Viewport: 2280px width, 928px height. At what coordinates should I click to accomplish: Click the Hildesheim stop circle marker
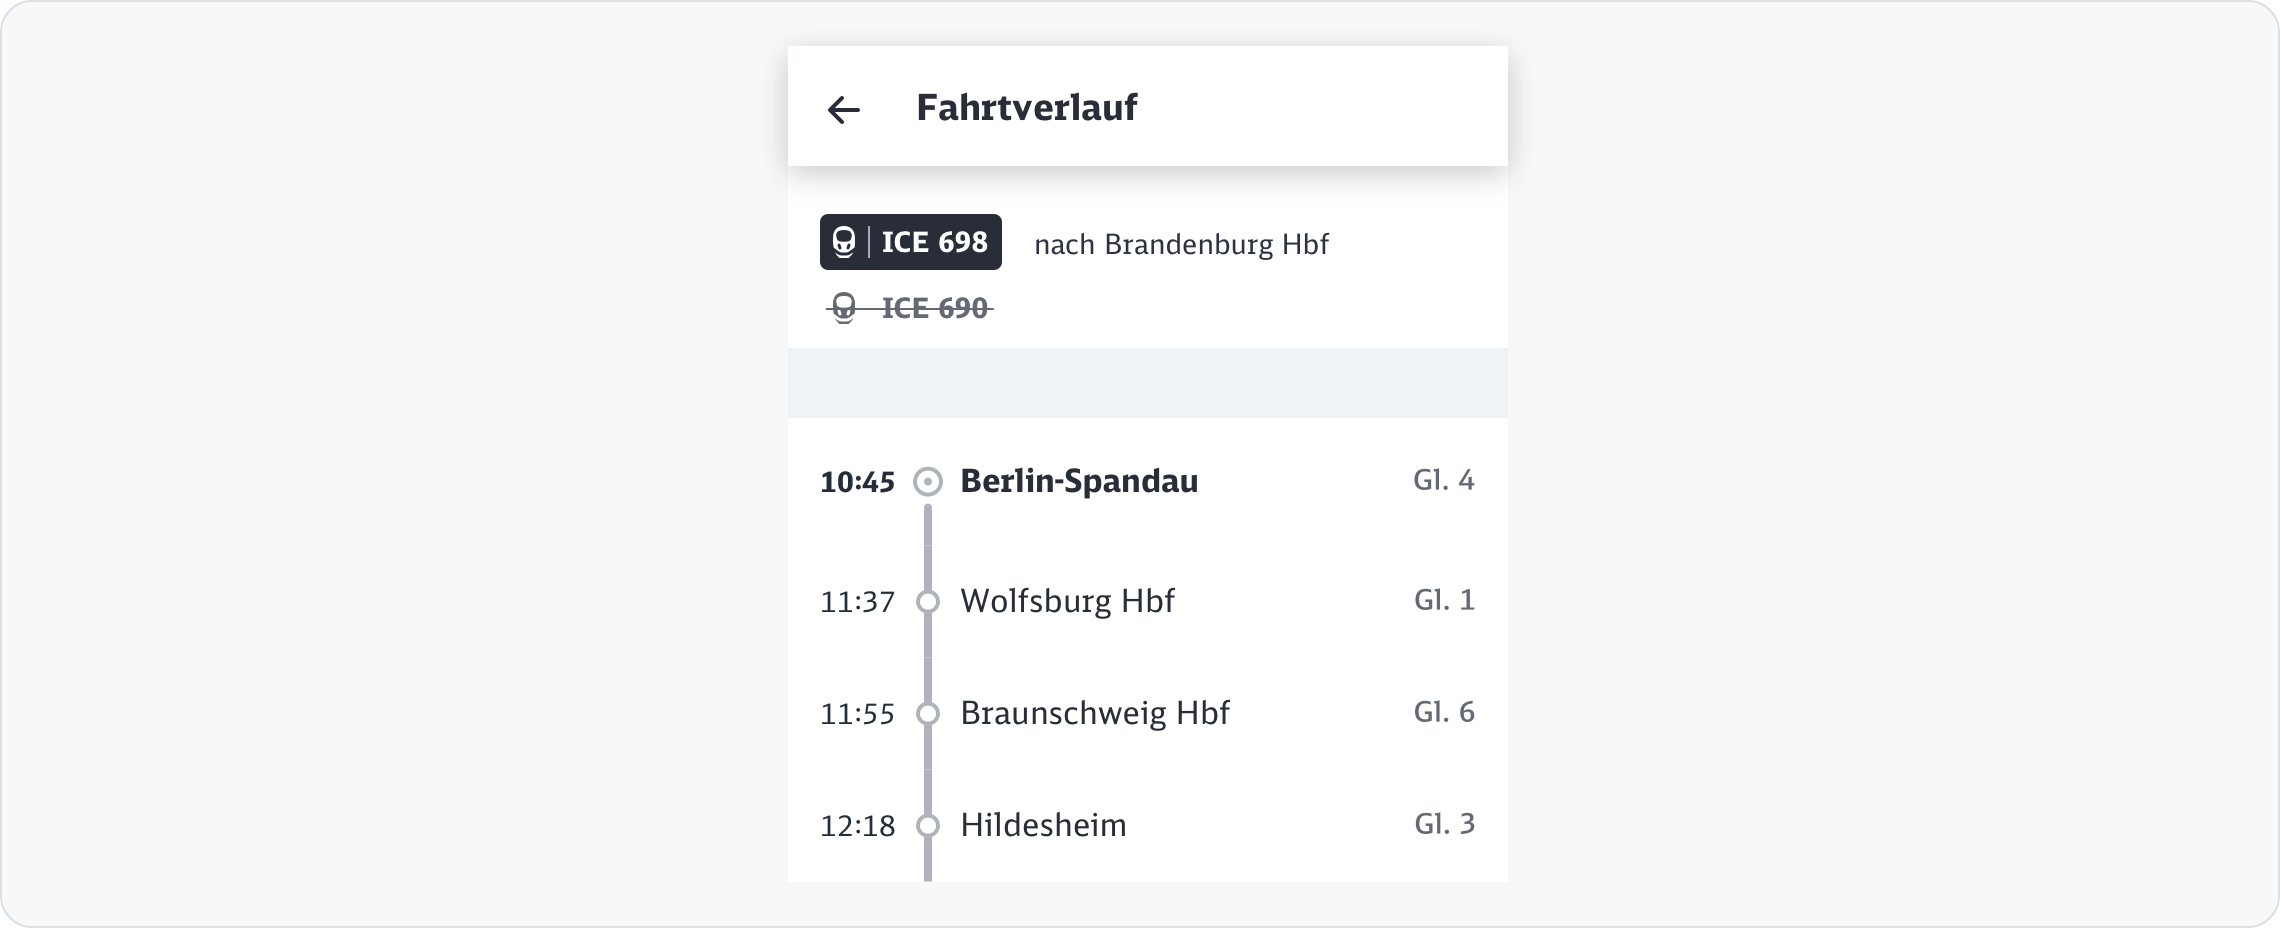928,826
